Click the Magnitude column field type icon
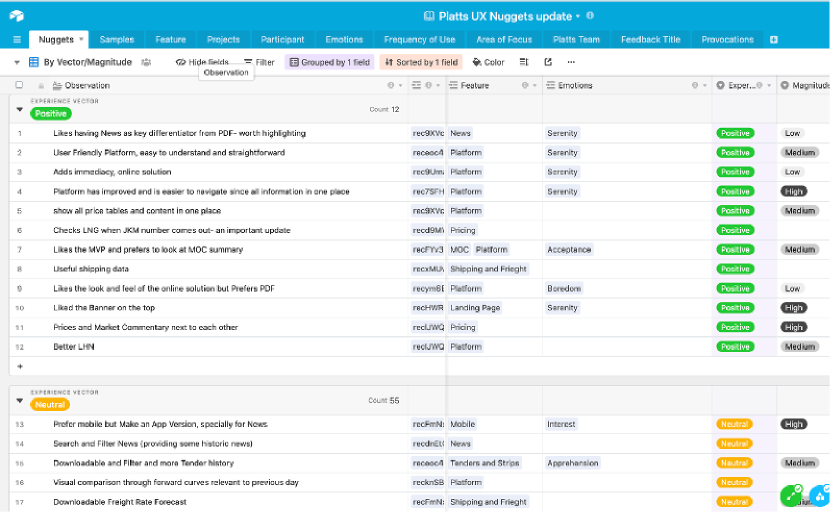The width and height of the screenshot is (830, 512). (x=784, y=85)
